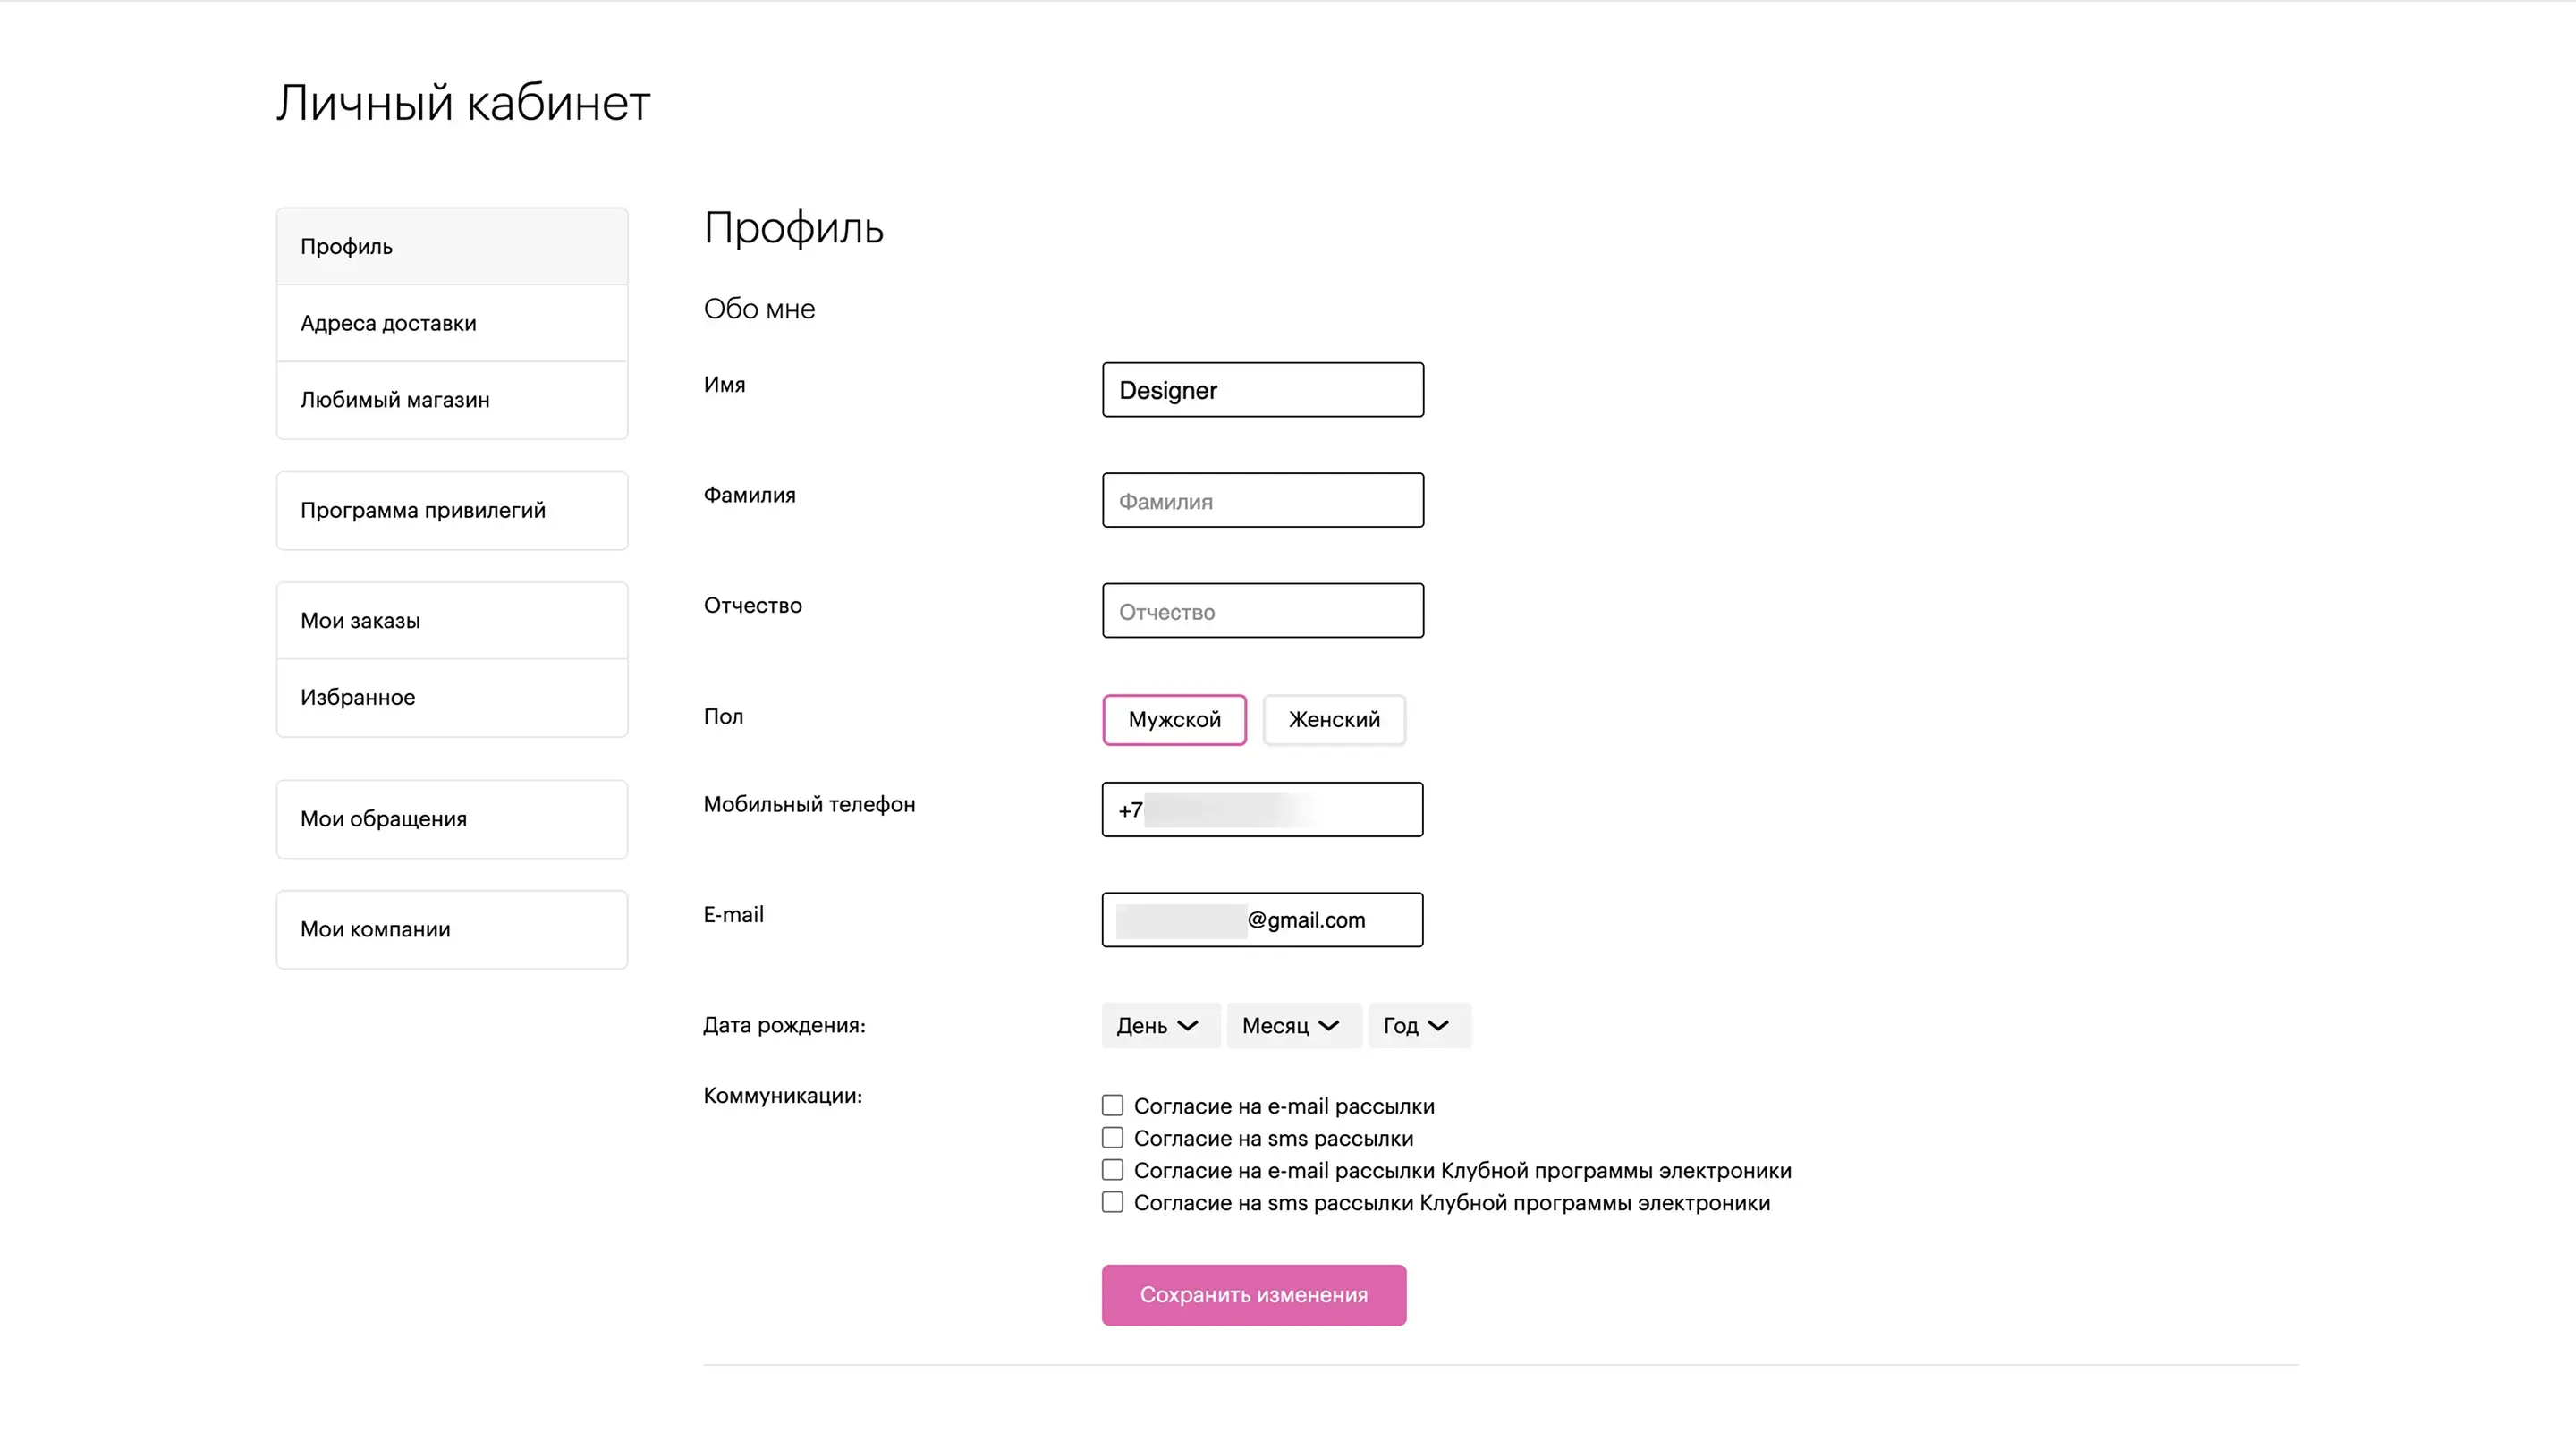Click the E-mail address field
This screenshot has width=2576, height=1449.
pos(1262,920)
